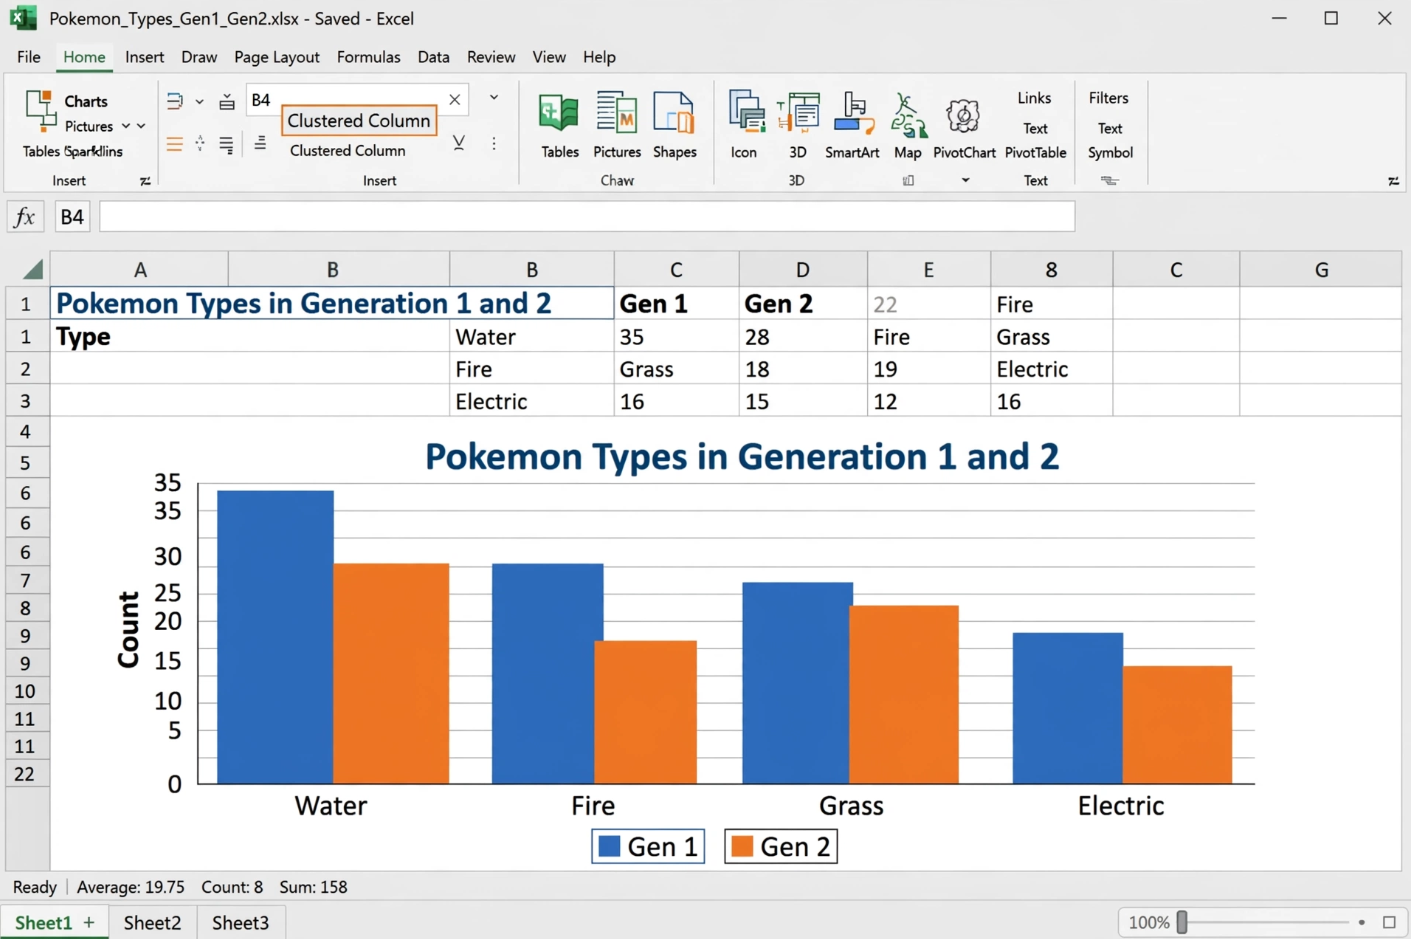The image size is (1411, 939).
Task: Collapse the ribbon using far-right icon
Action: [x=1393, y=181]
